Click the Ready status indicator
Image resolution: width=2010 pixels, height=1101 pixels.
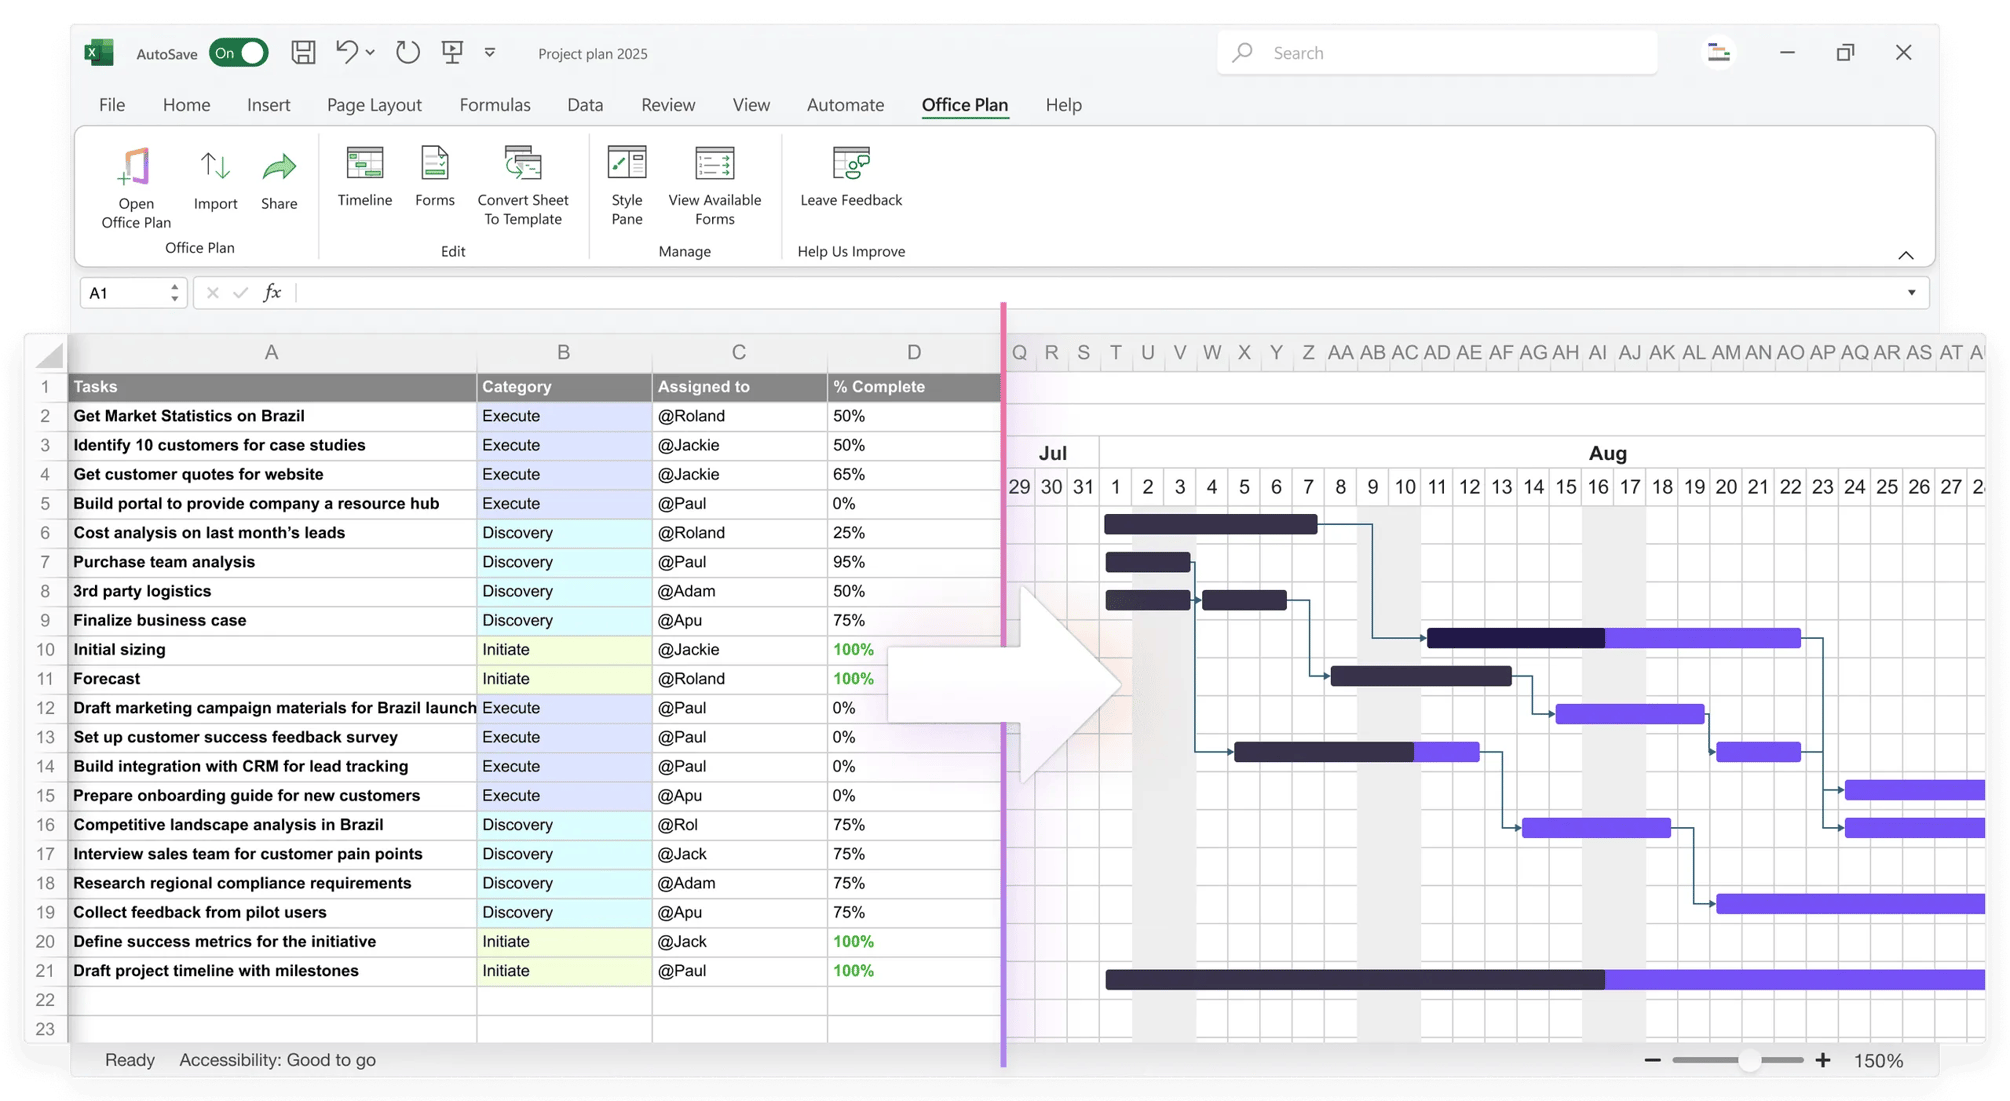tap(130, 1059)
